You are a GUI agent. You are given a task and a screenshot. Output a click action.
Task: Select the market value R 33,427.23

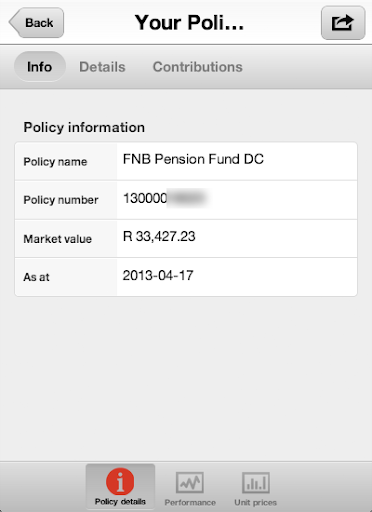(x=159, y=236)
